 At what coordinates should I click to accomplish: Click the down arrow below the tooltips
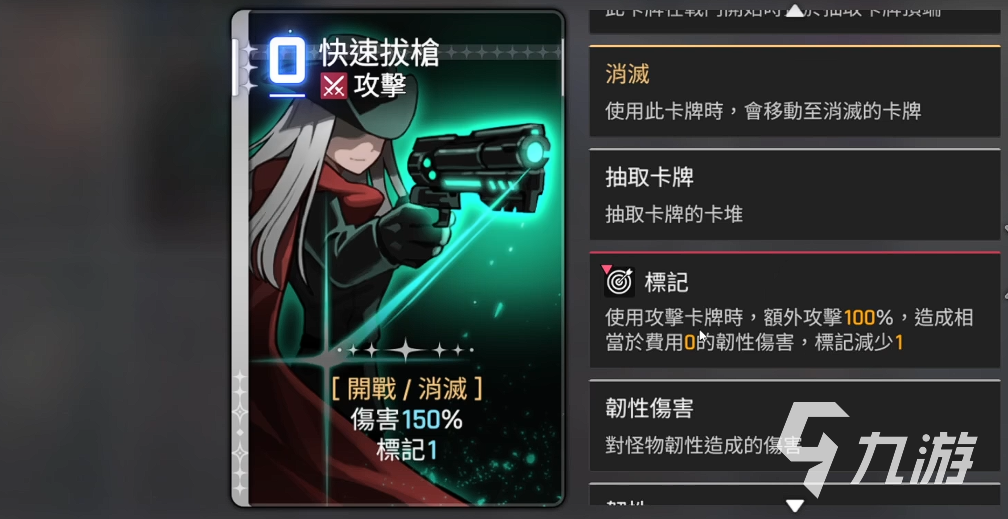click(x=795, y=505)
